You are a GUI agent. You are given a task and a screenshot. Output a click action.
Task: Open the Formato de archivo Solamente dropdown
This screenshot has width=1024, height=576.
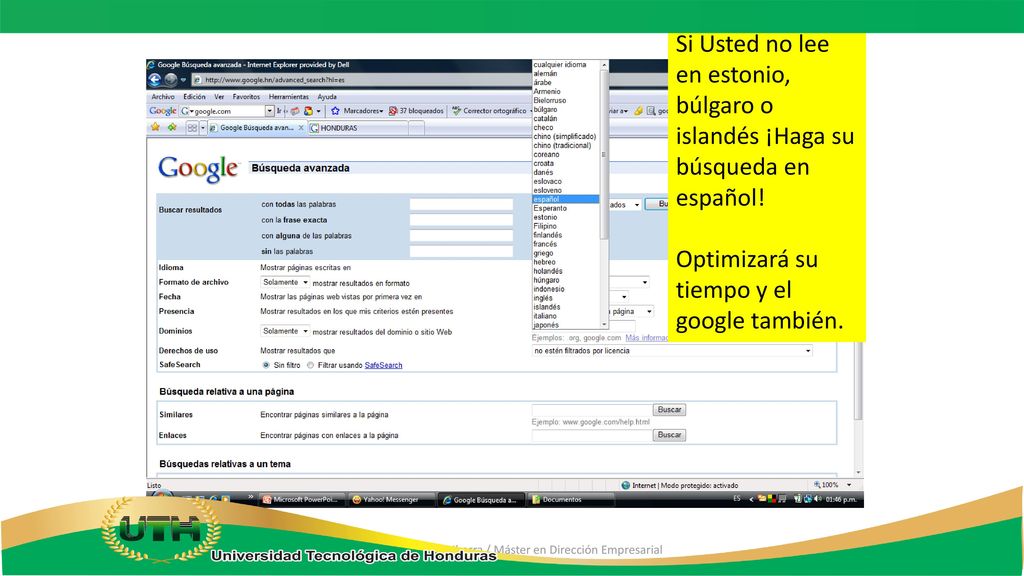tap(285, 282)
